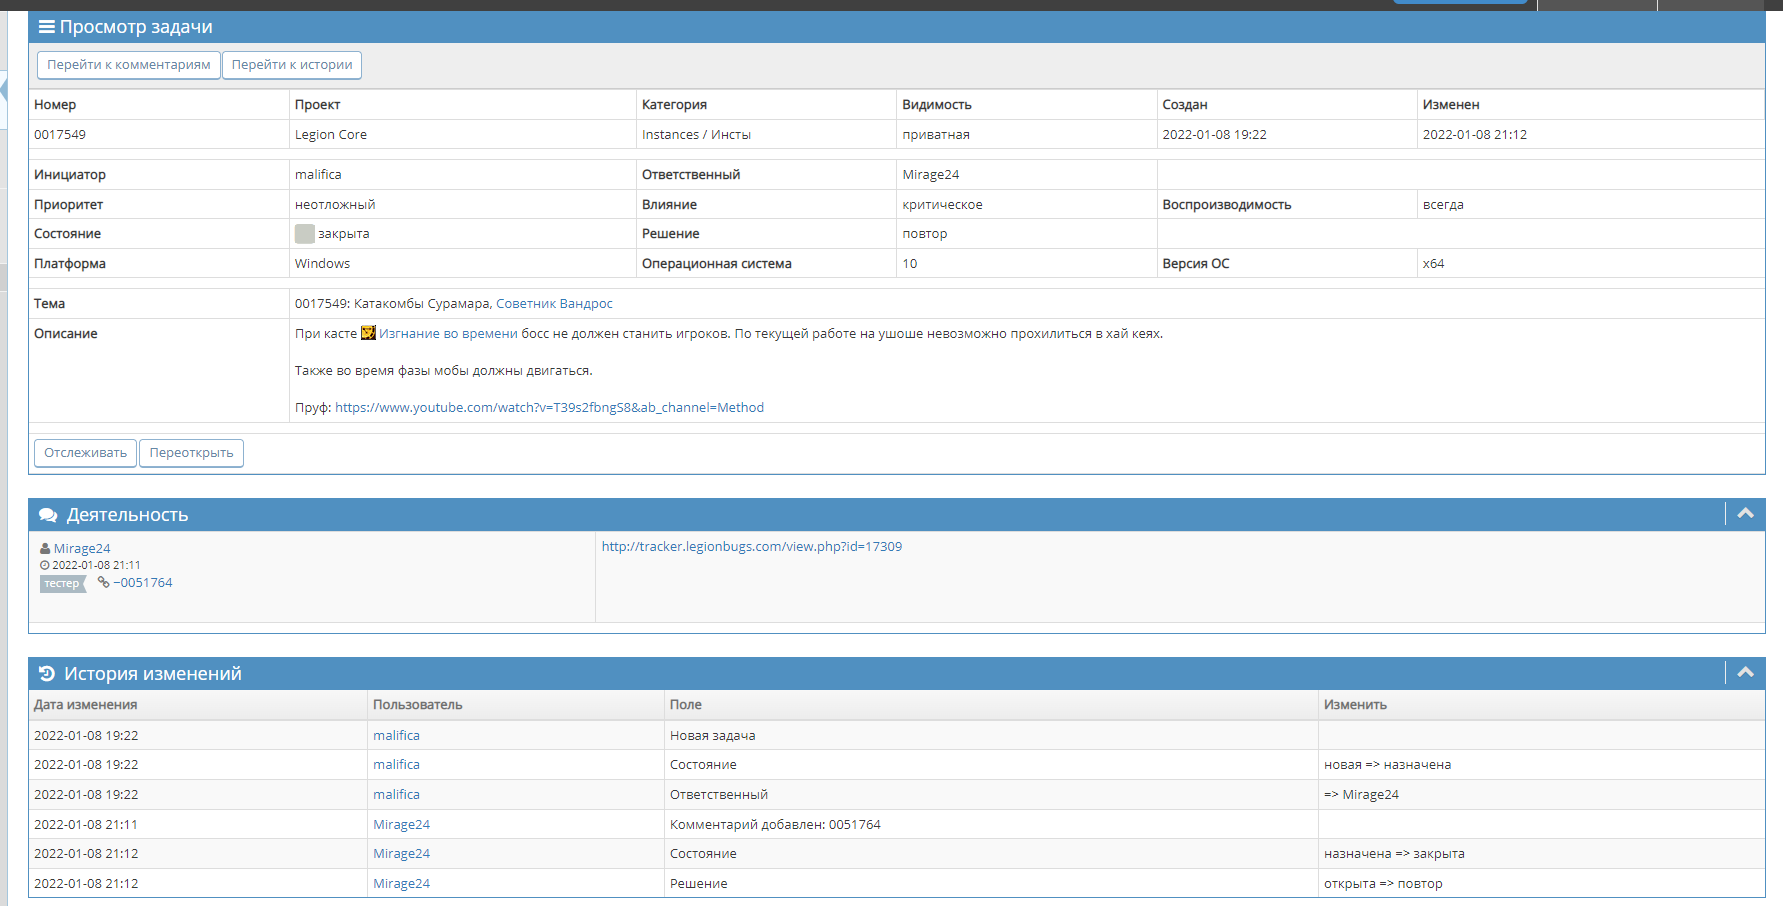Open the tracker.legionbugs.com view link
This screenshot has height=906, width=1783.
point(751,547)
